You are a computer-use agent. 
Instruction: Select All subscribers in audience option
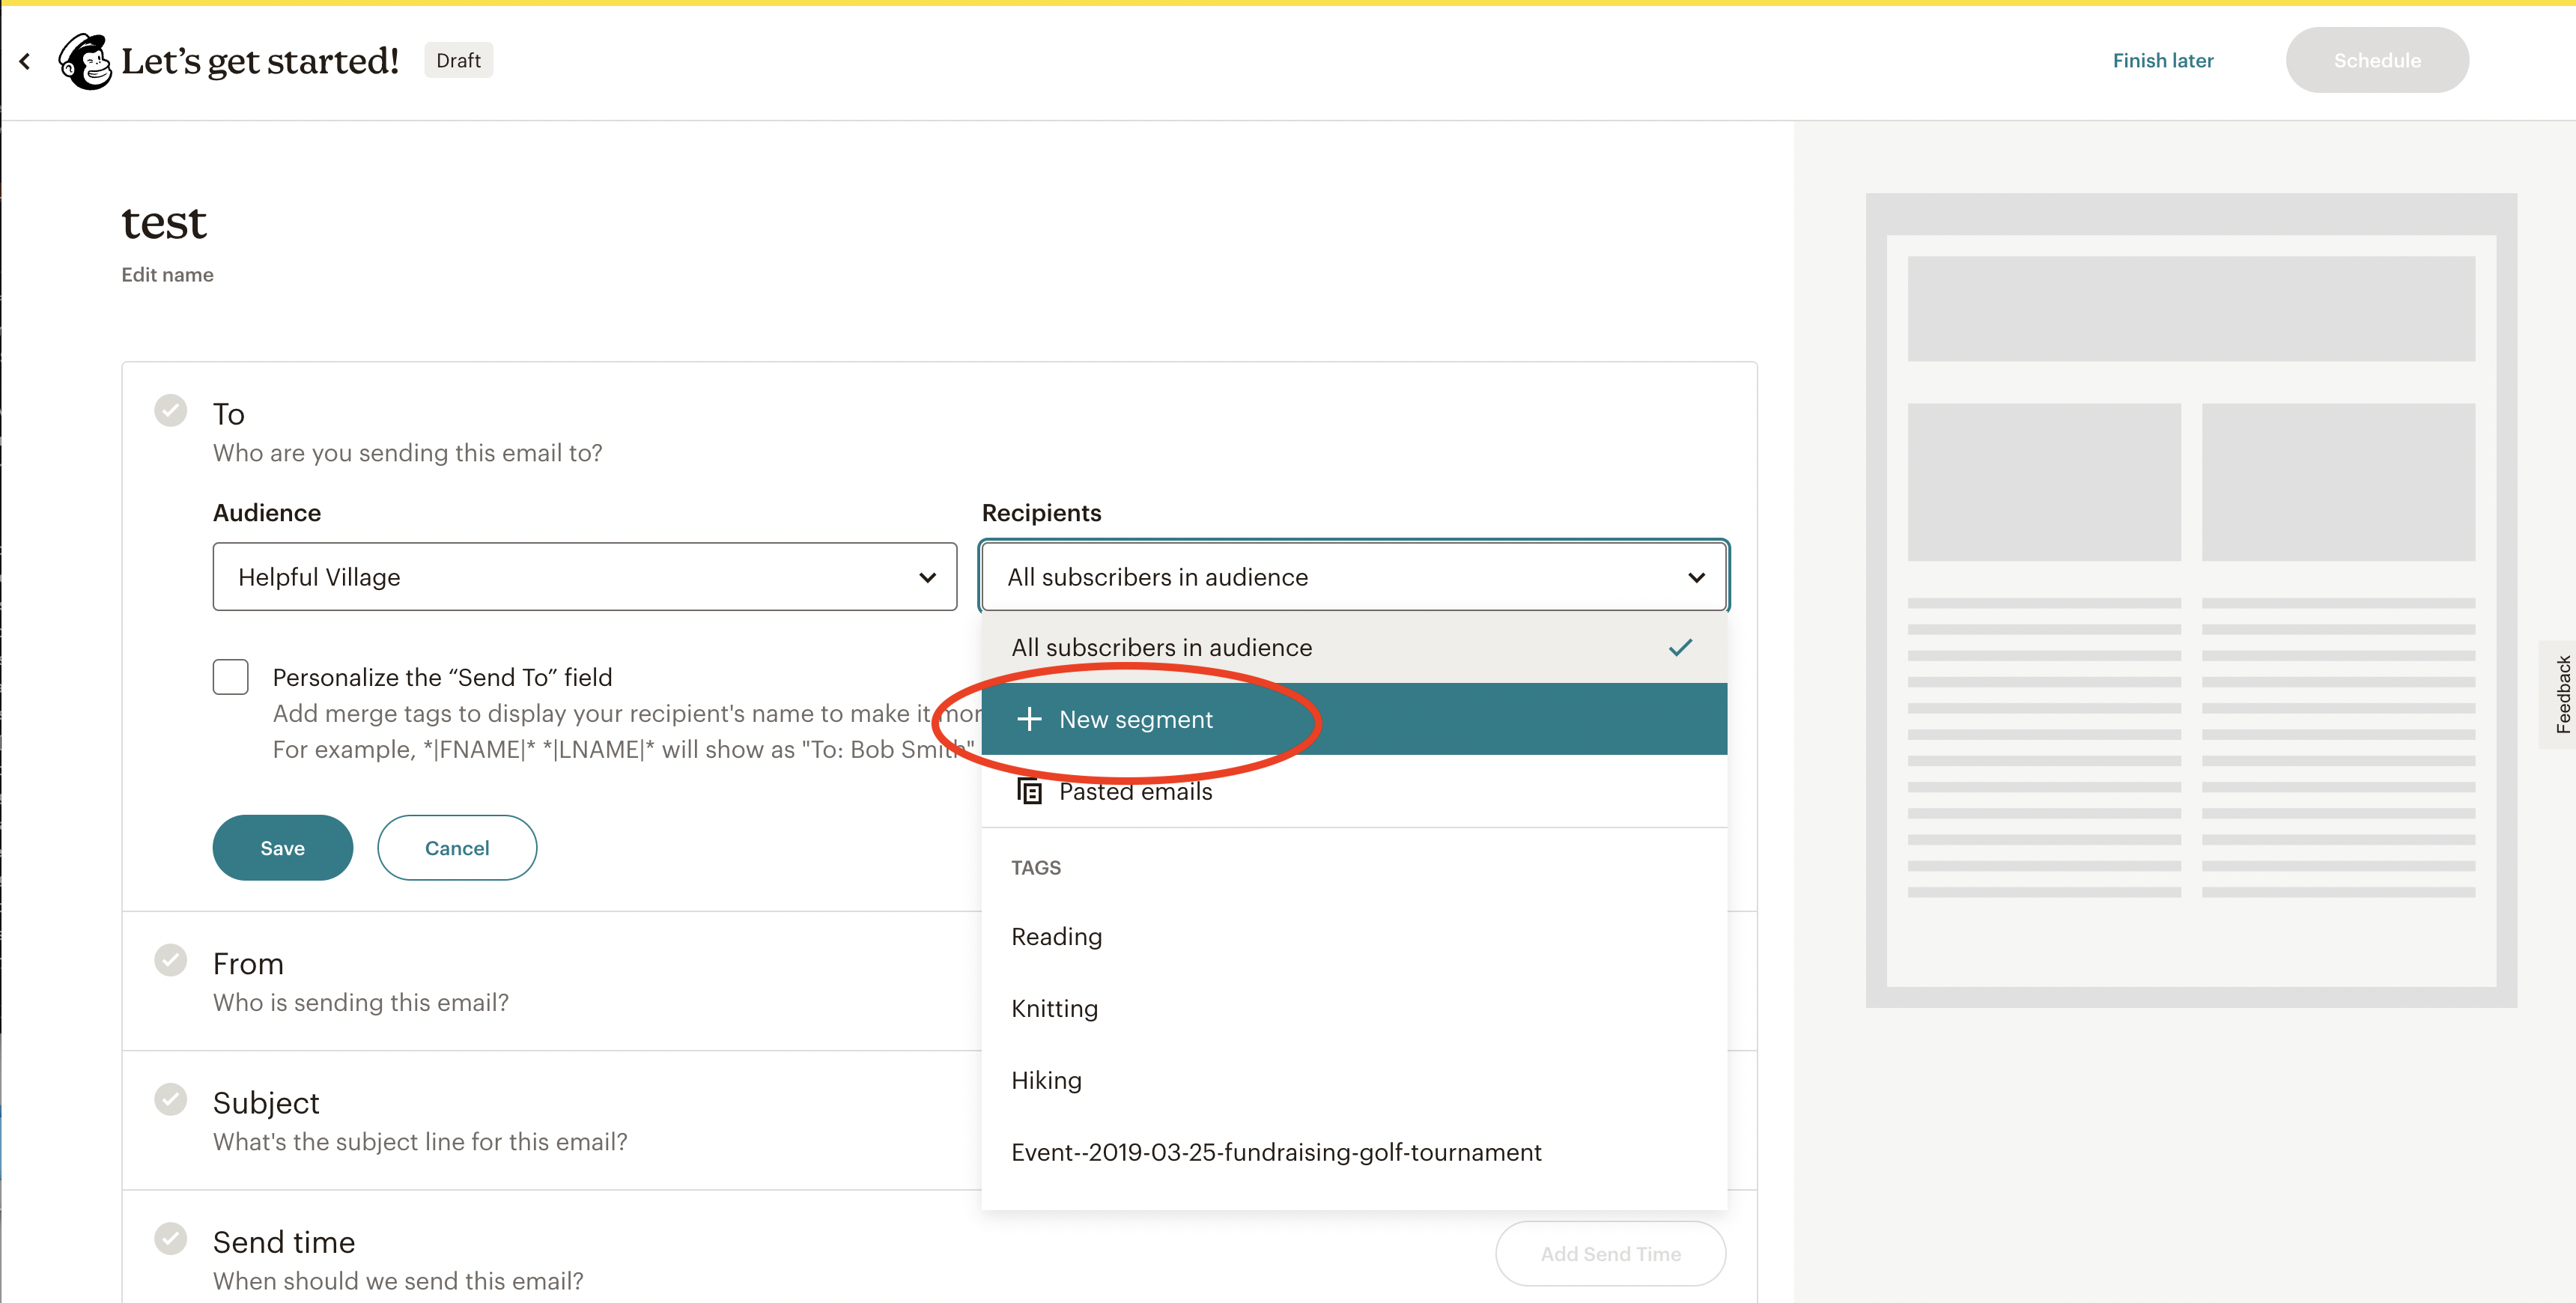point(1160,647)
